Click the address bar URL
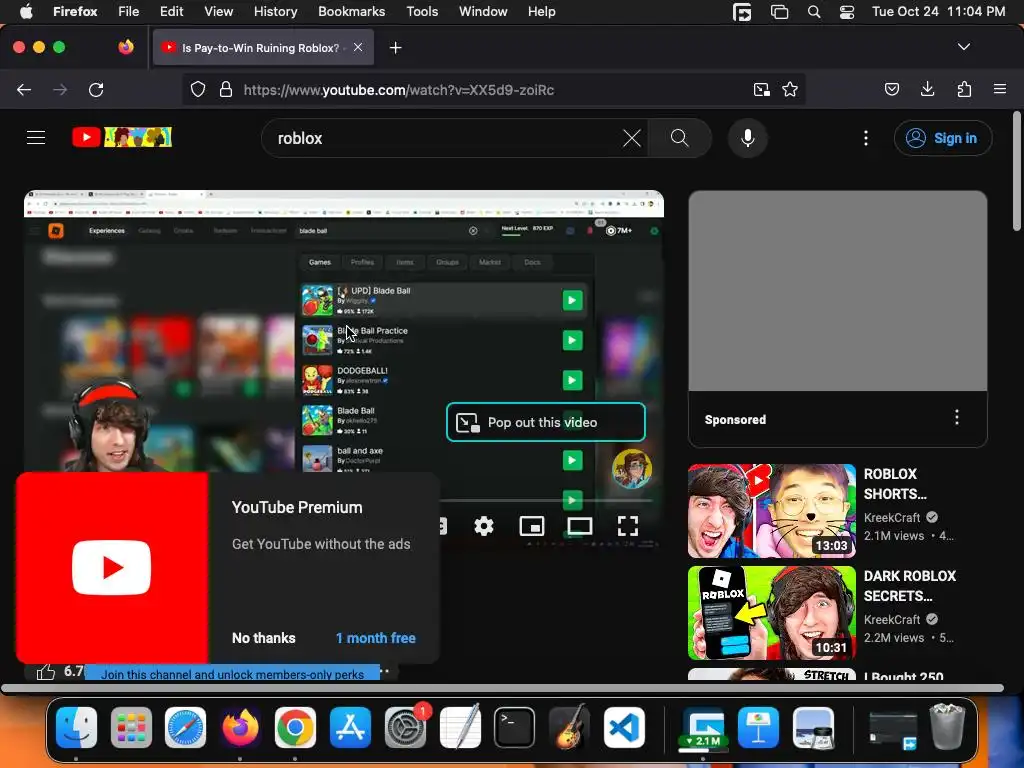The image size is (1024, 768). pyautogui.click(x=398, y=90)
